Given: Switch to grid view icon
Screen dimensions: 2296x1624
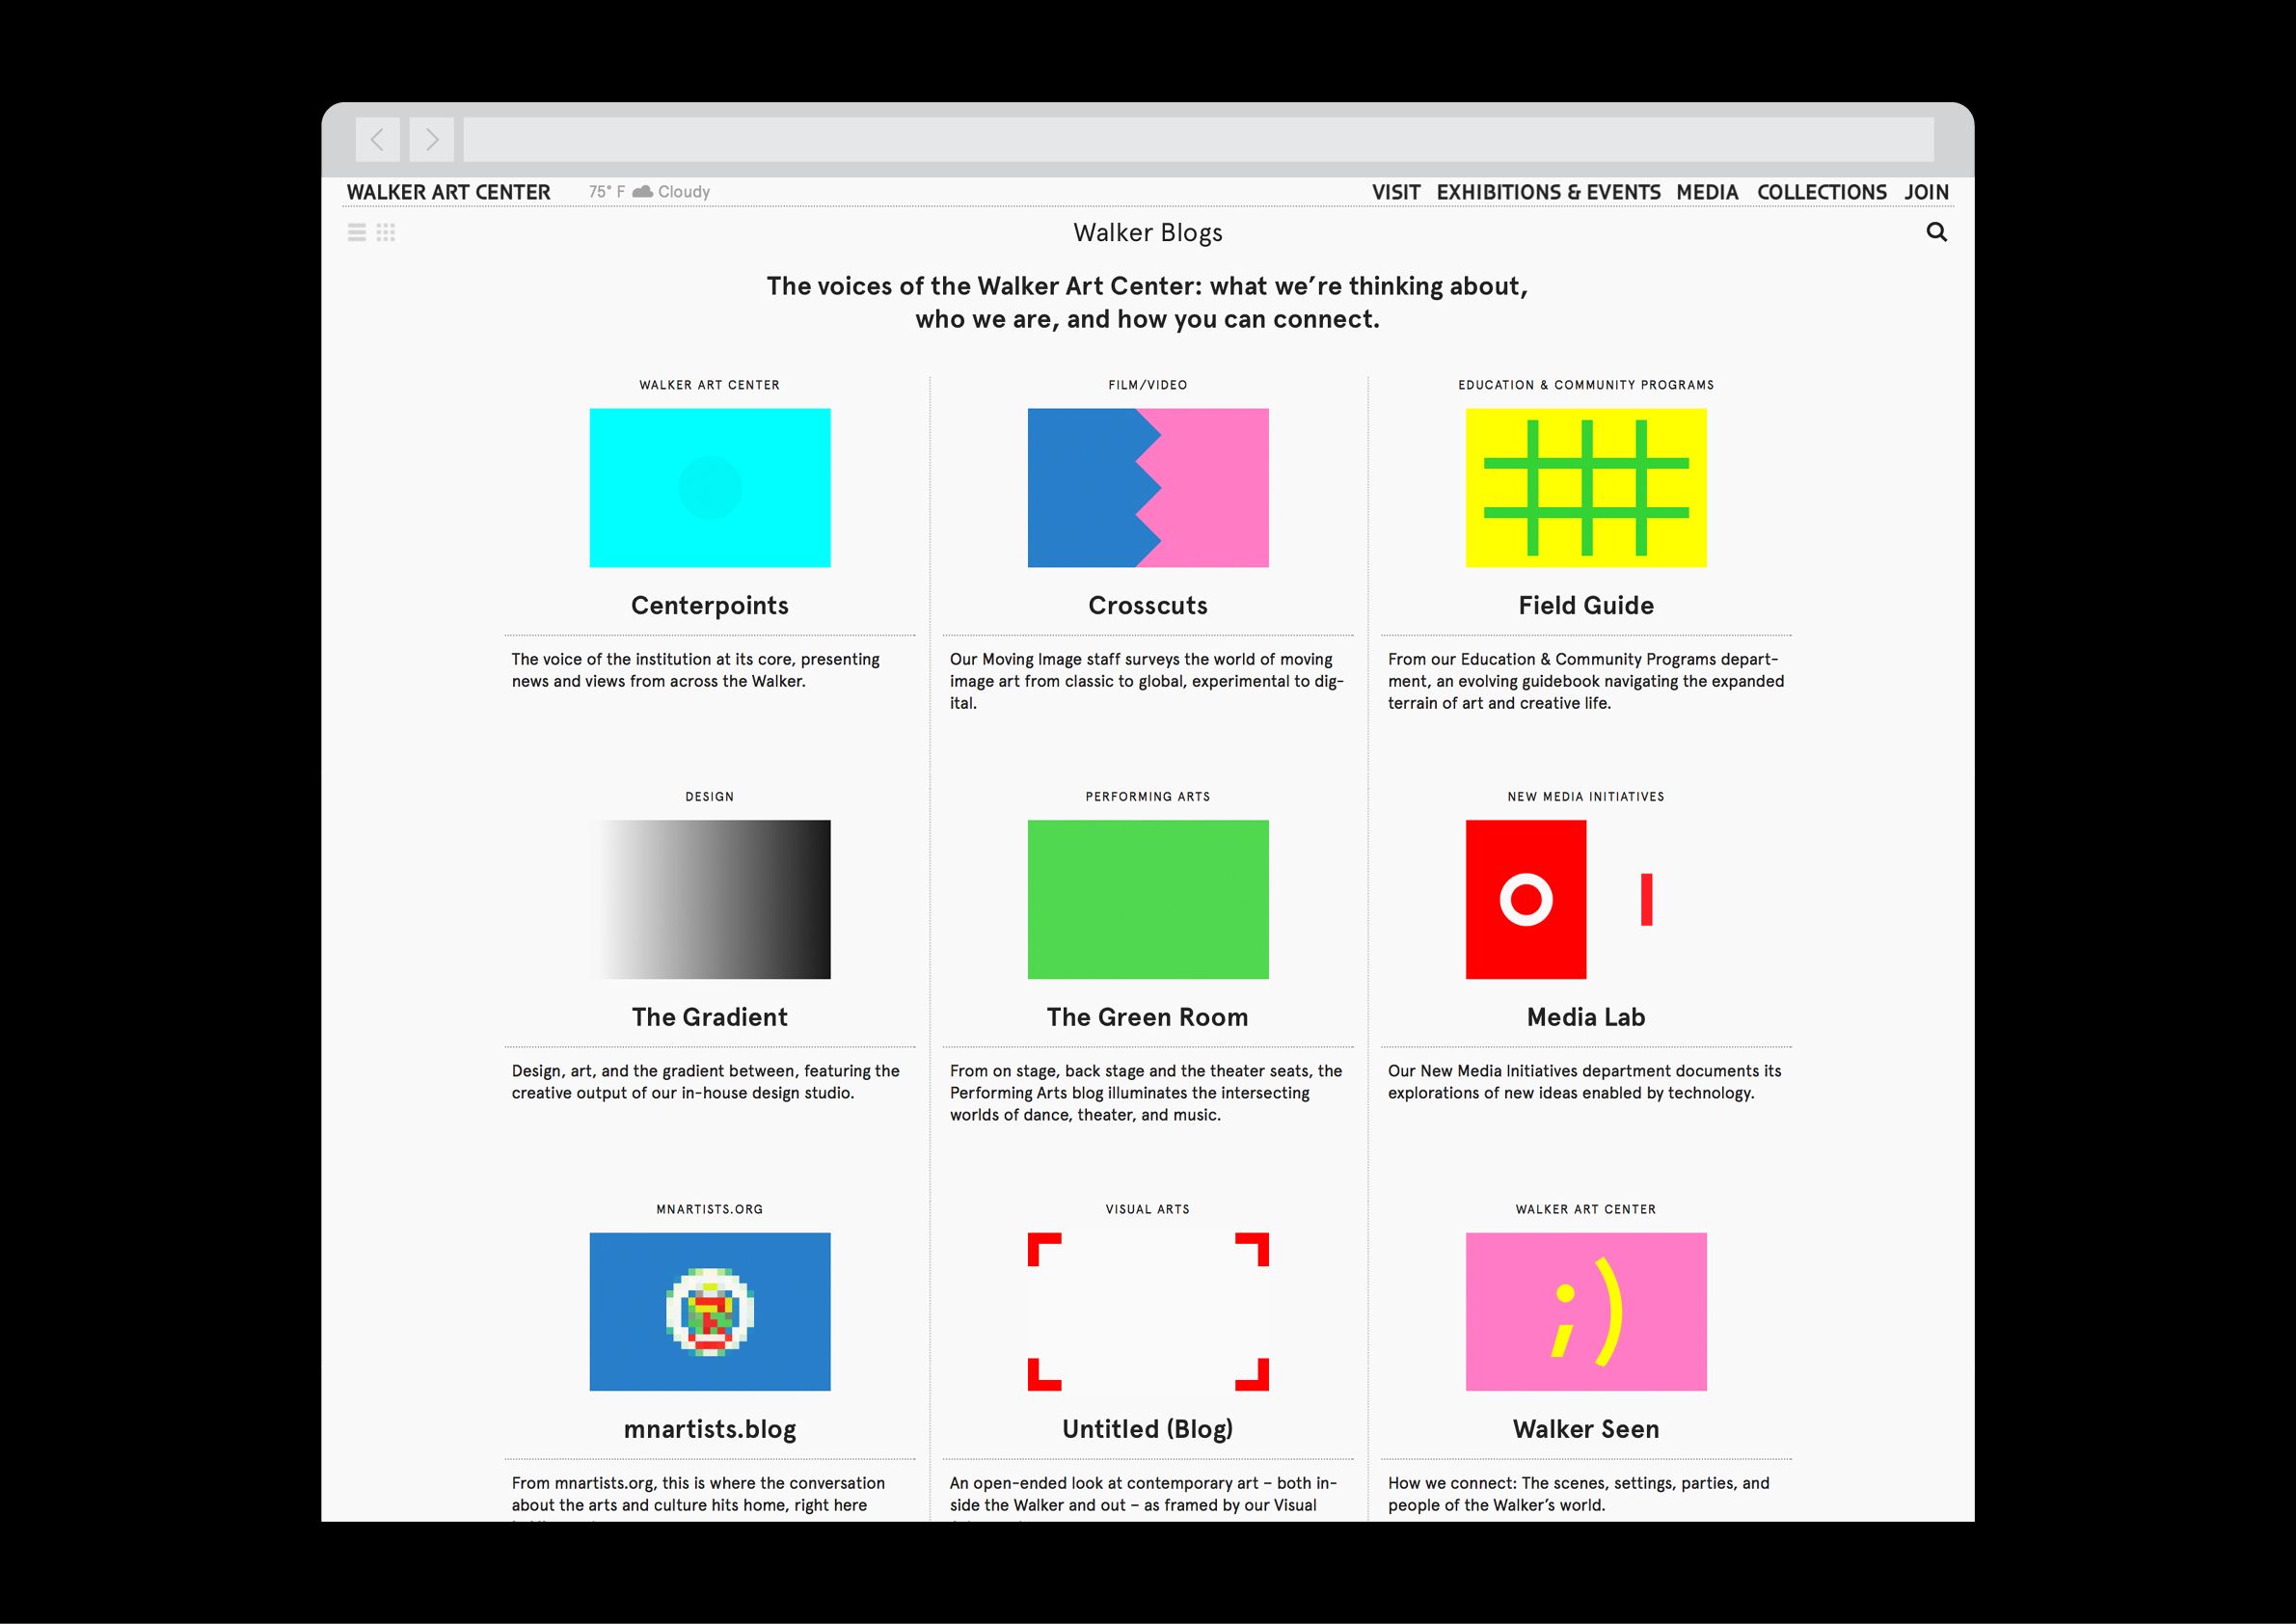Looking at the screenshot, I should click(x=386, y=232).
